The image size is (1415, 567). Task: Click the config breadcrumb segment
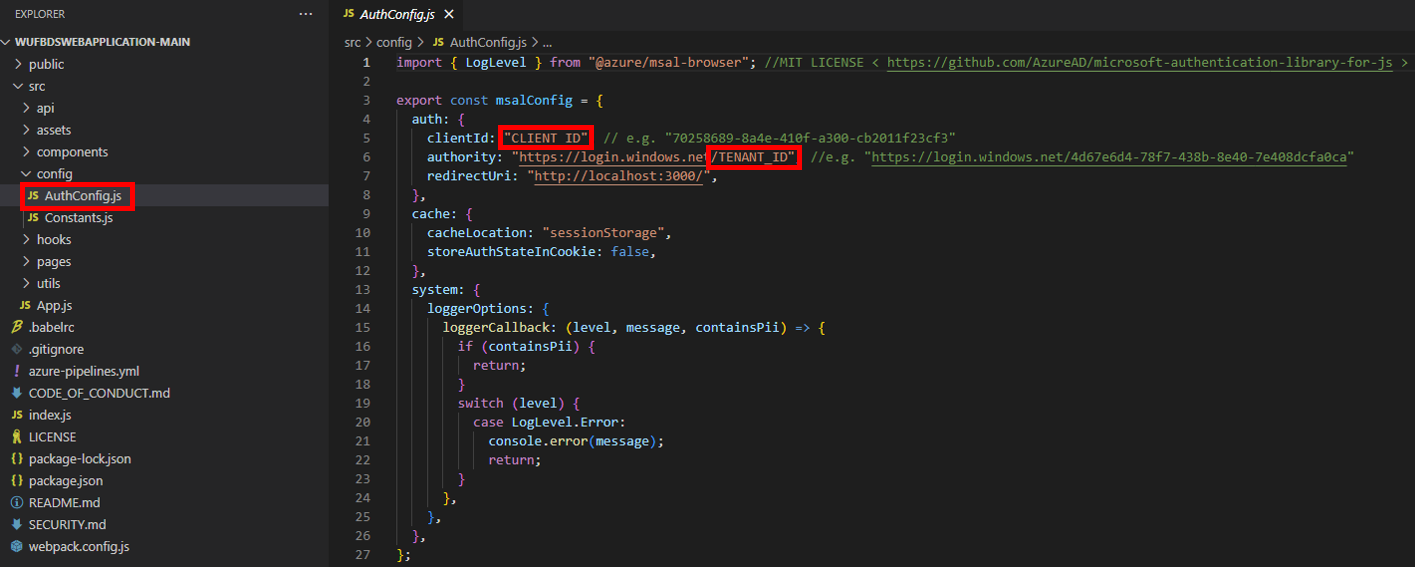click(x=394, y=43)
